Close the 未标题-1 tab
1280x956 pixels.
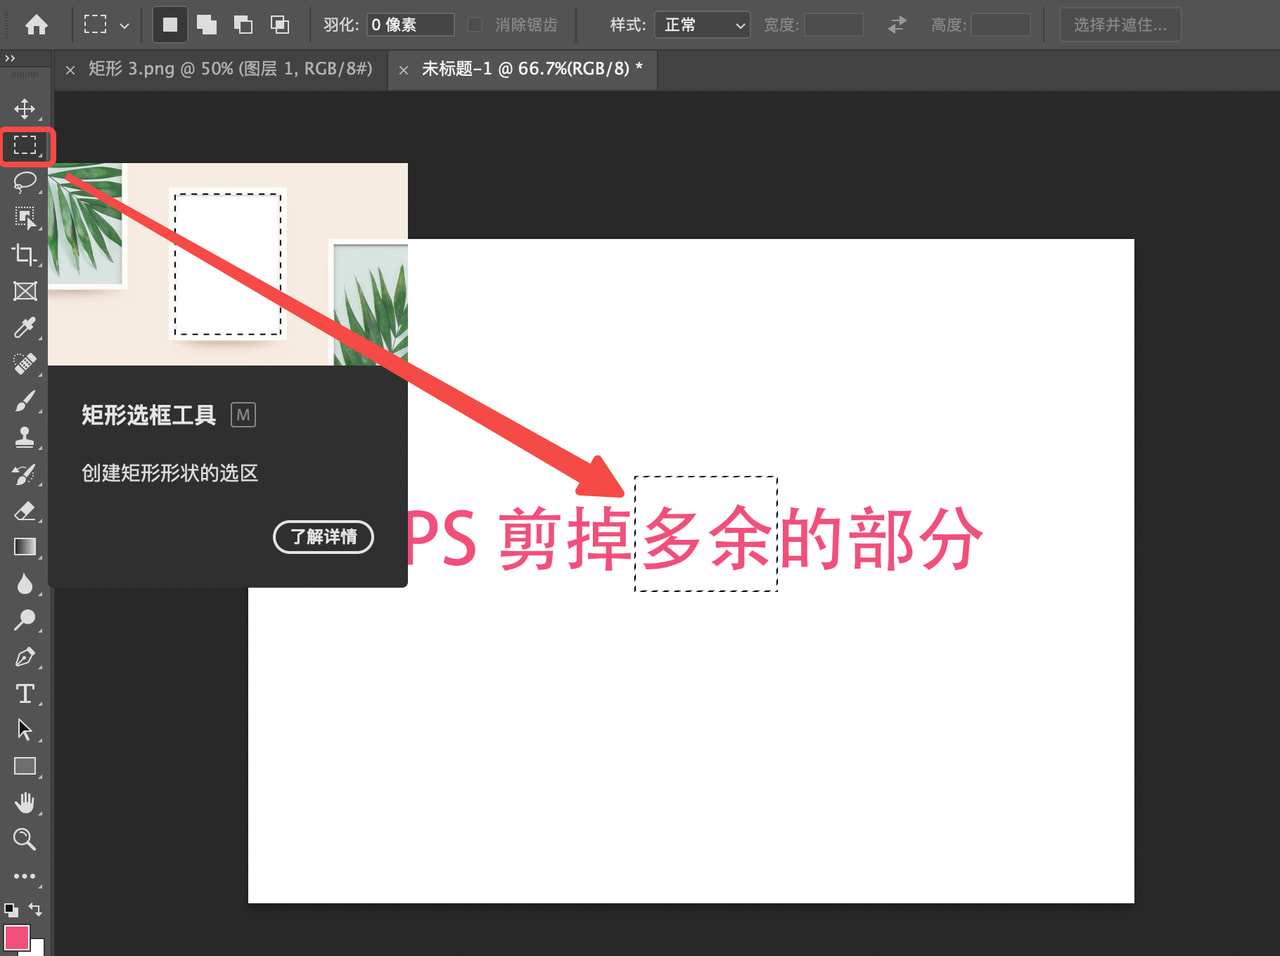[x=404, y=70]
